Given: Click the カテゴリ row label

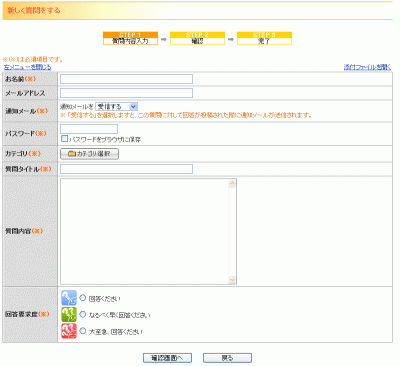Looking at the screenshot, I should coord(23,154).
